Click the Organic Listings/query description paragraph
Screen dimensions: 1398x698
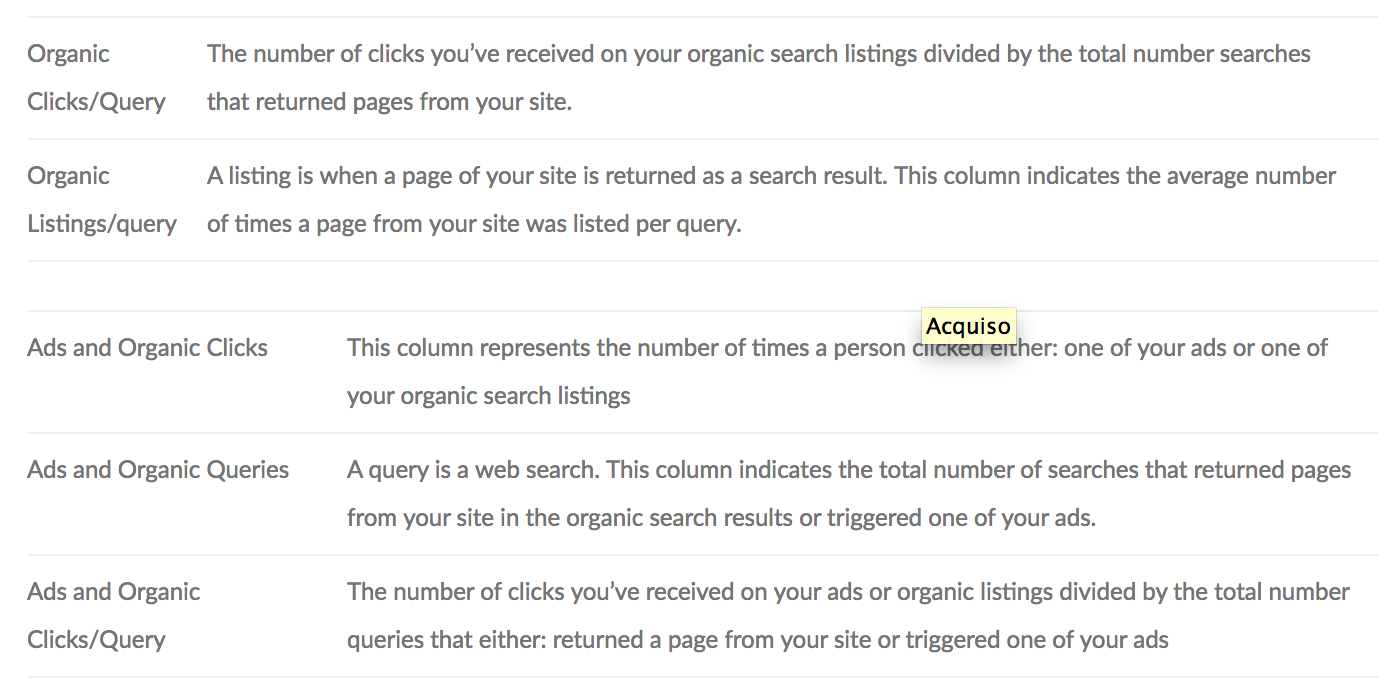[x=772, y=200]
